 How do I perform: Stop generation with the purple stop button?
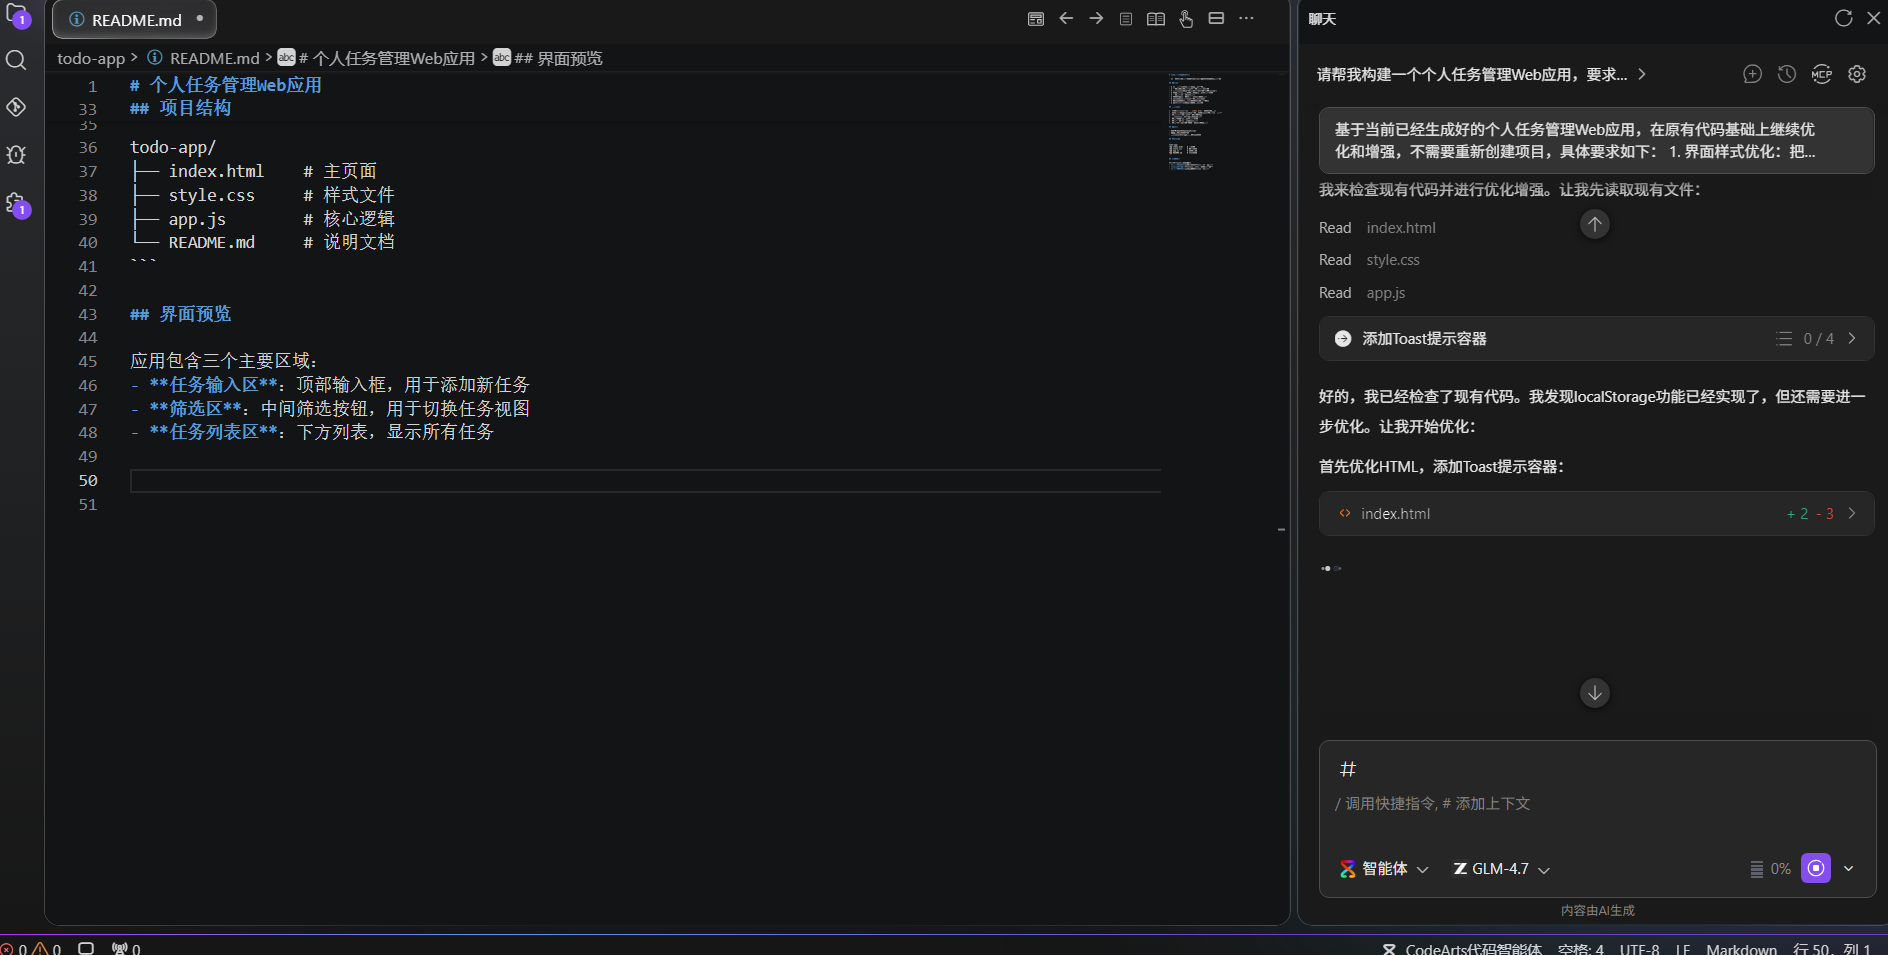click(x=1816, y=868)
